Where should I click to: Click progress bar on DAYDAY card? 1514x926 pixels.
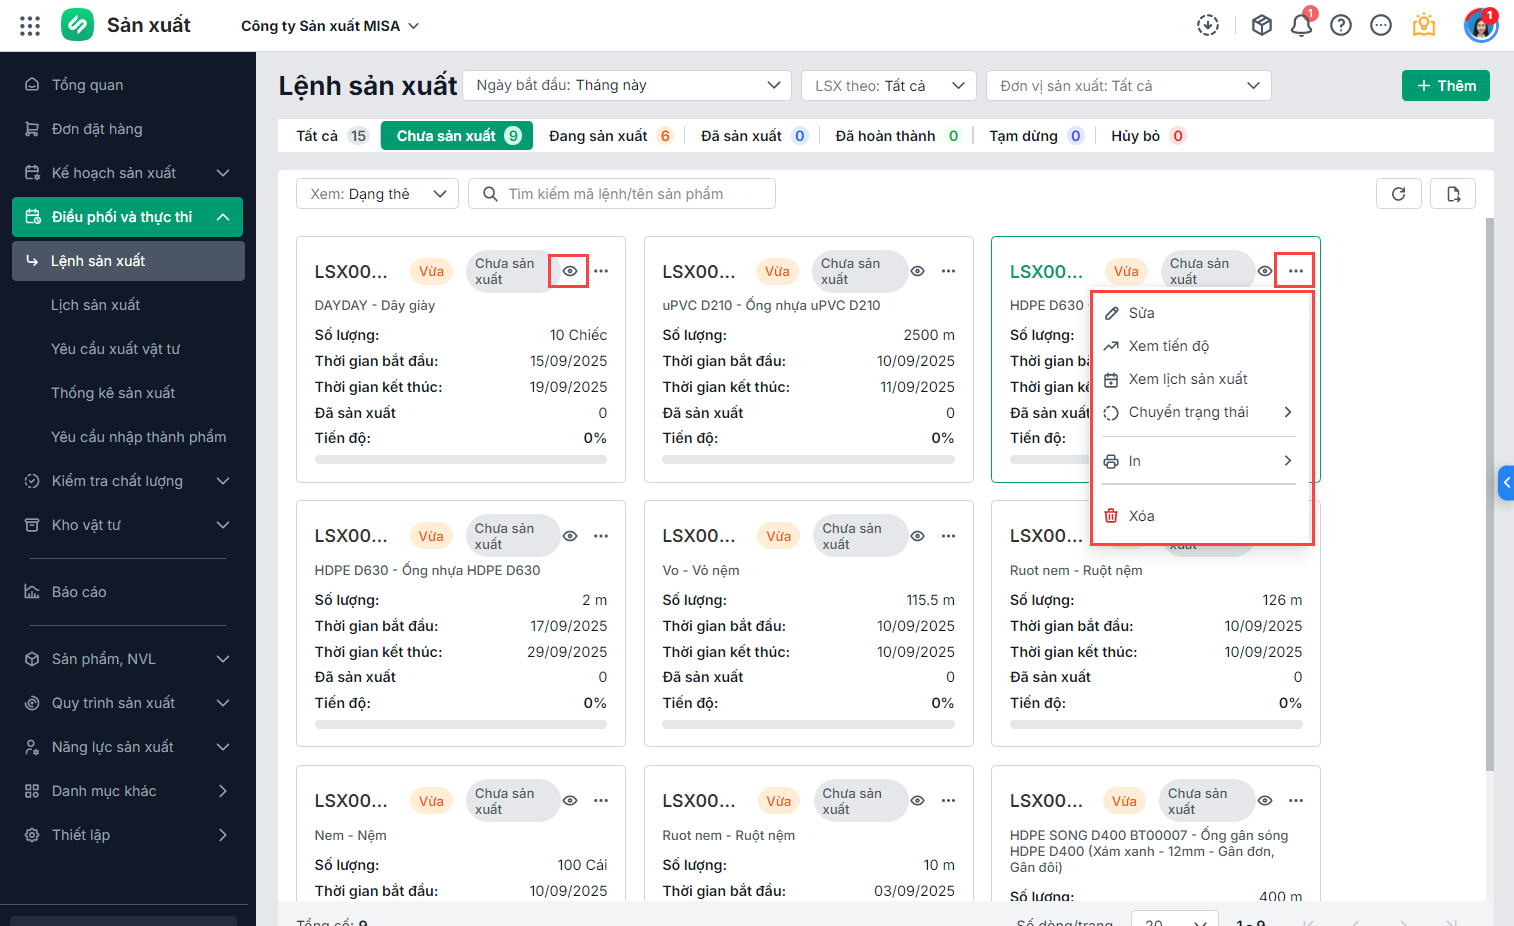460,460
